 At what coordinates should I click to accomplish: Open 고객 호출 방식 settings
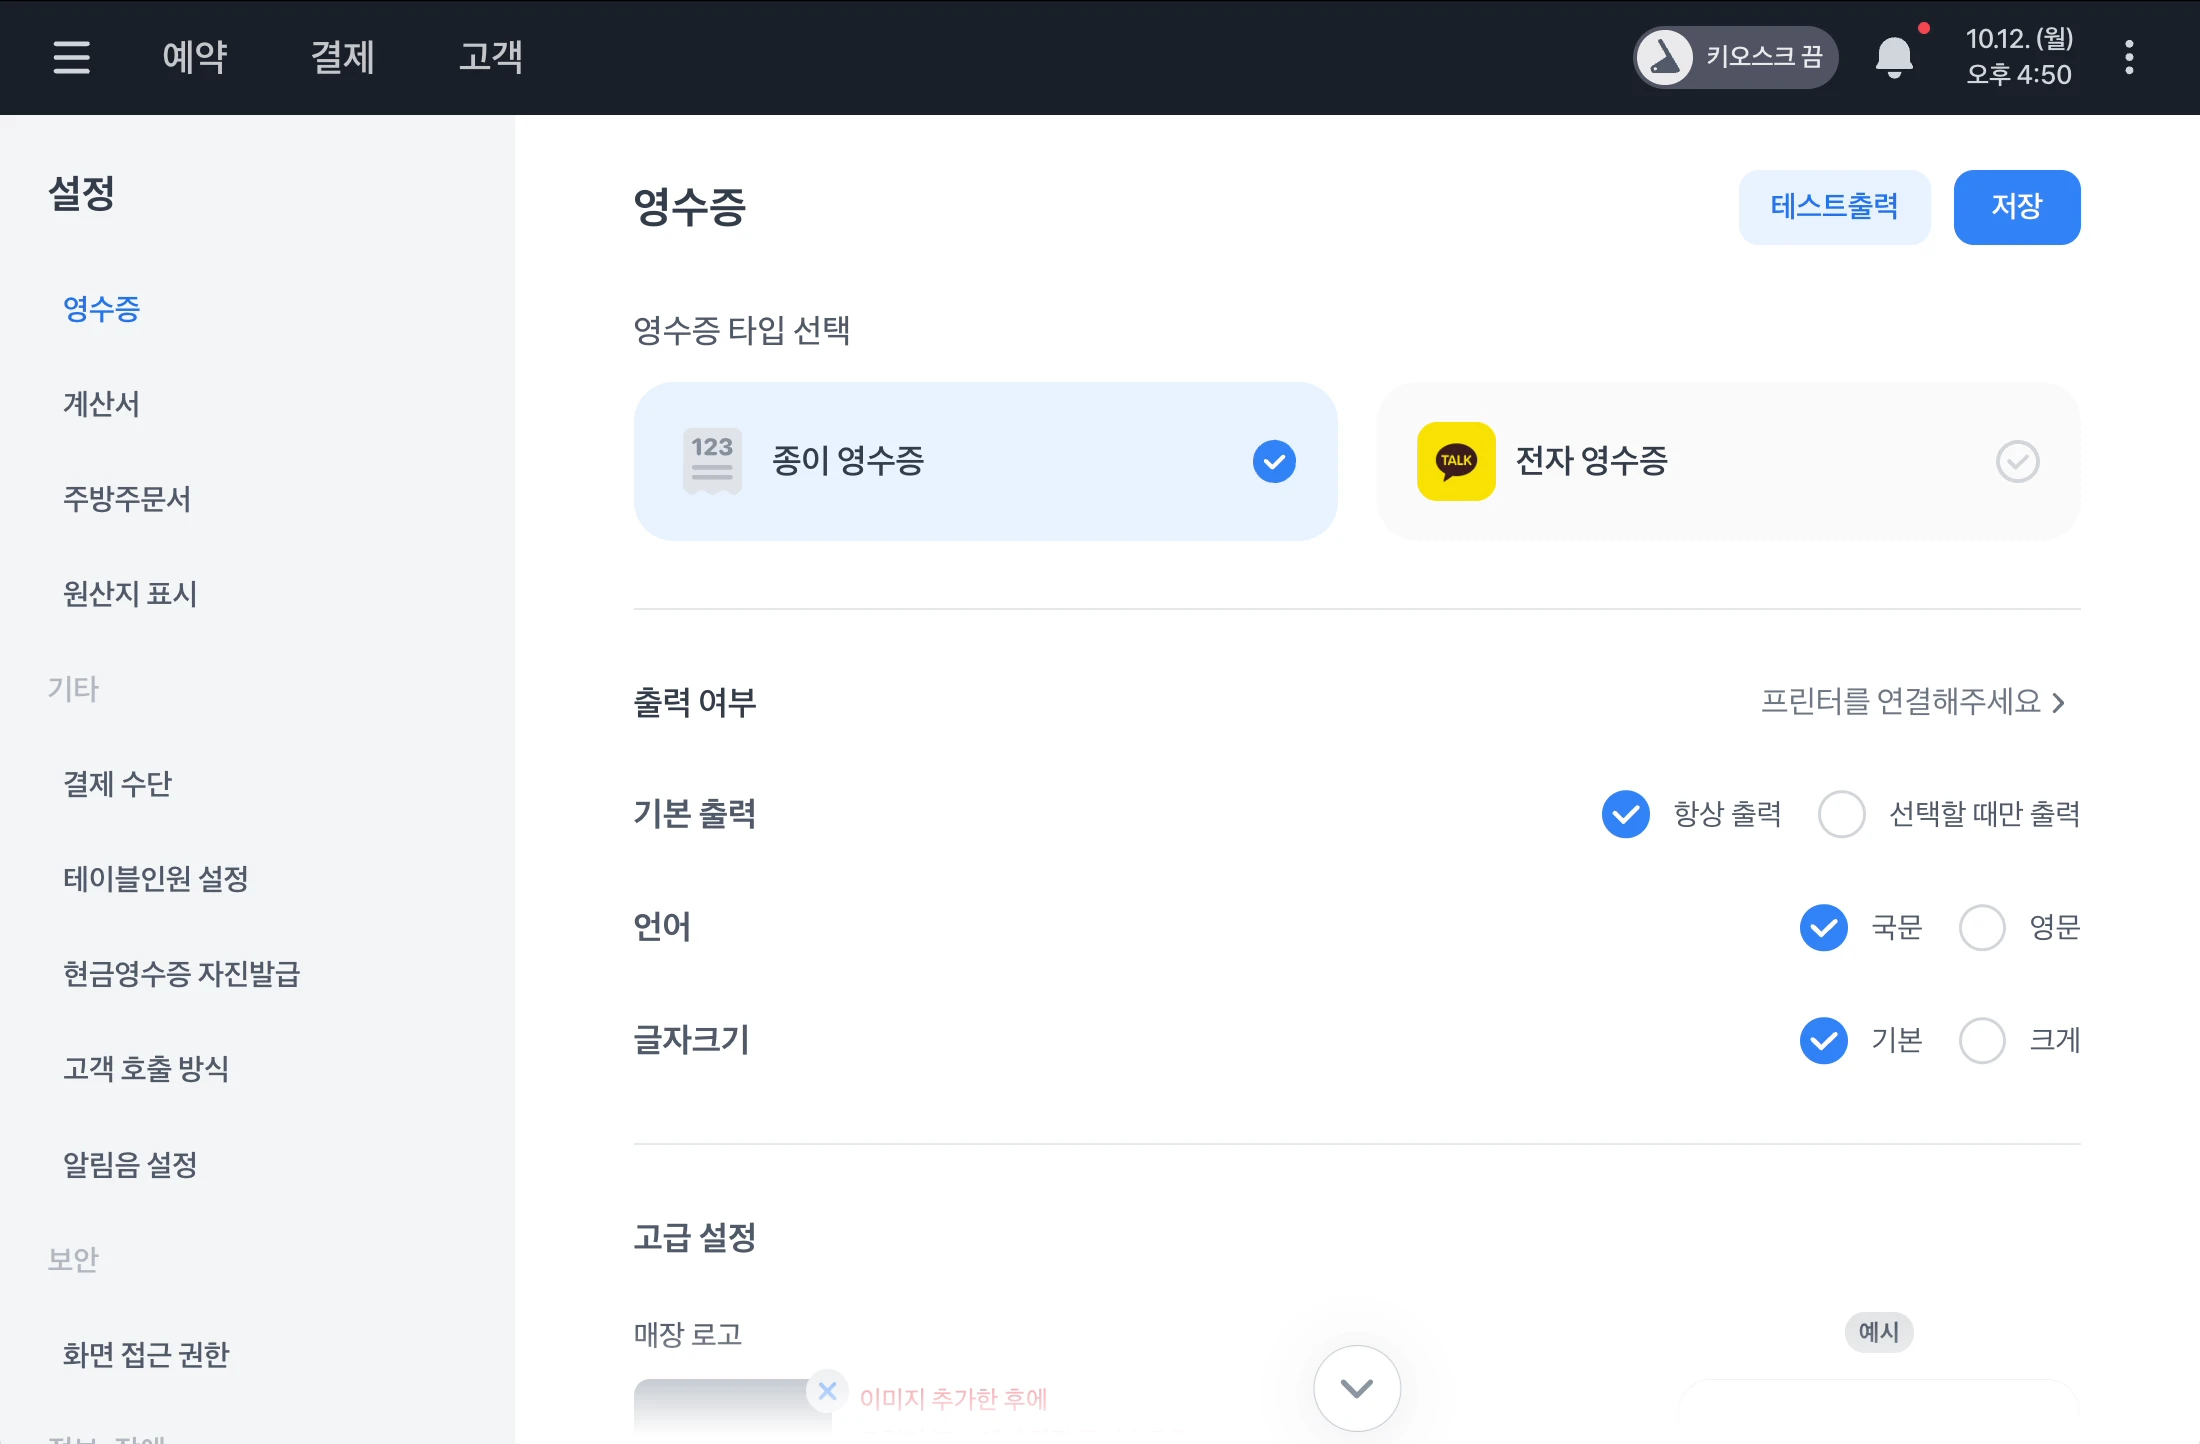(x=146, y=1069)
